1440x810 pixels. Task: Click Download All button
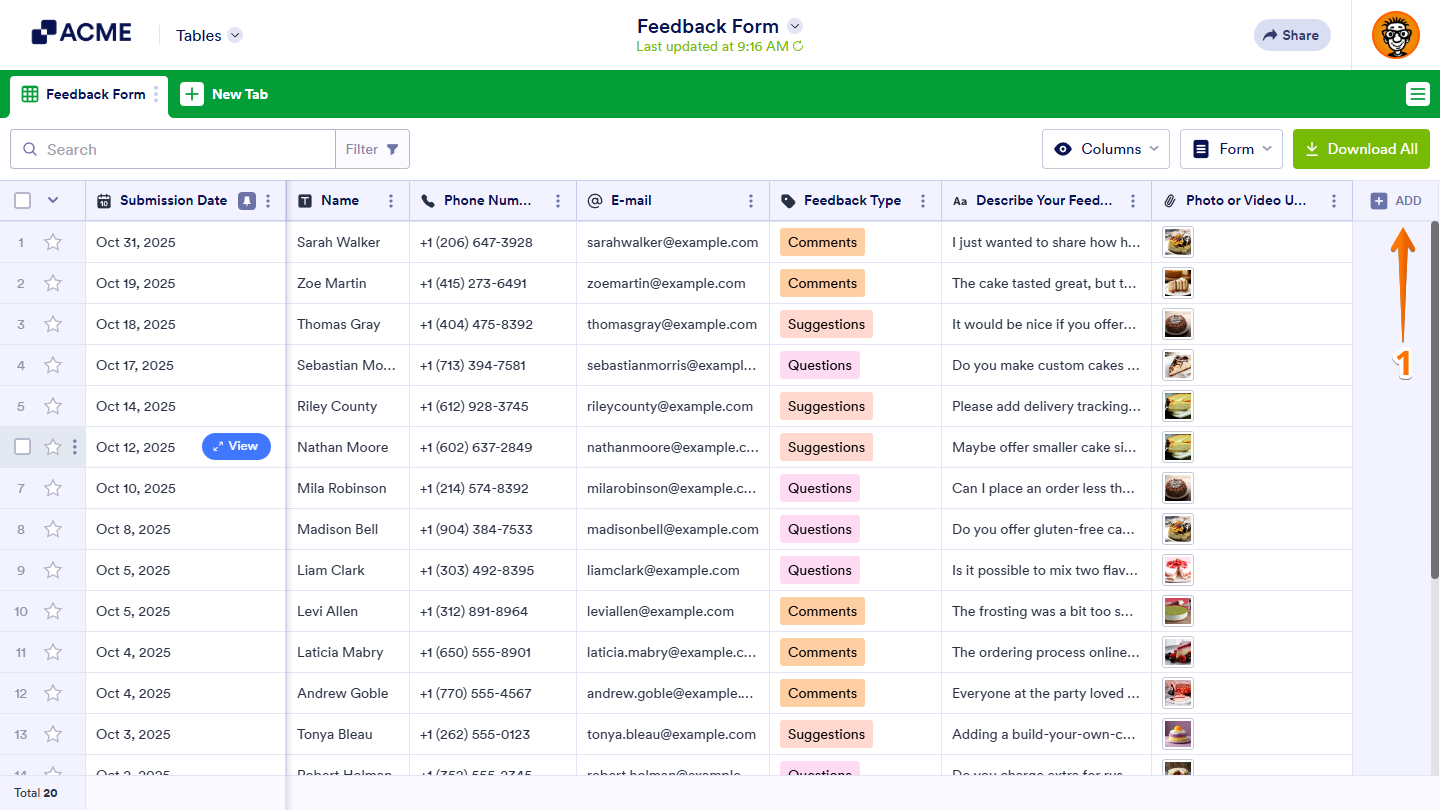[1361, 149]
